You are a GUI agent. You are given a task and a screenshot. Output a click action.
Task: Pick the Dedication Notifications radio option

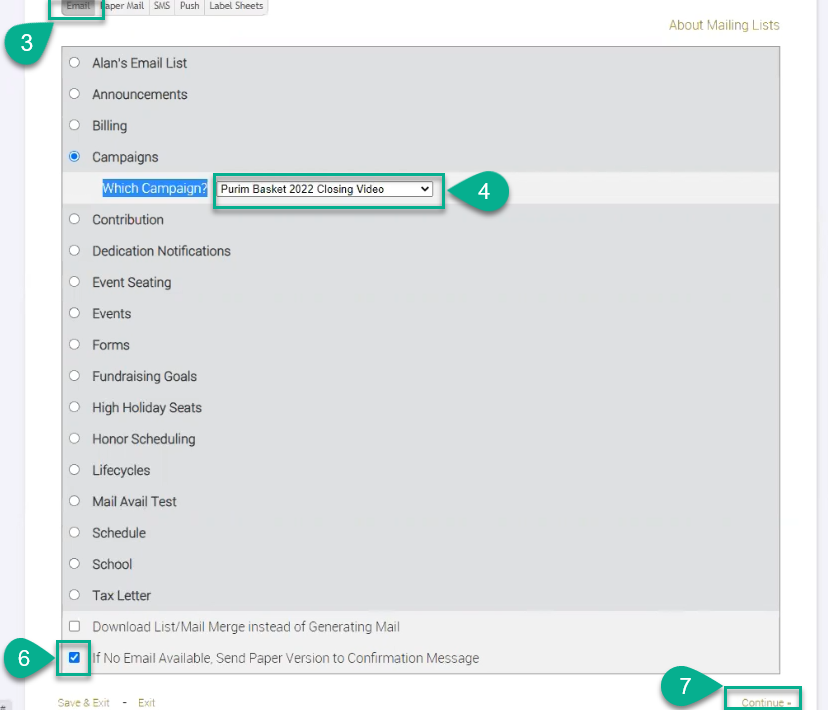[74, 251]
